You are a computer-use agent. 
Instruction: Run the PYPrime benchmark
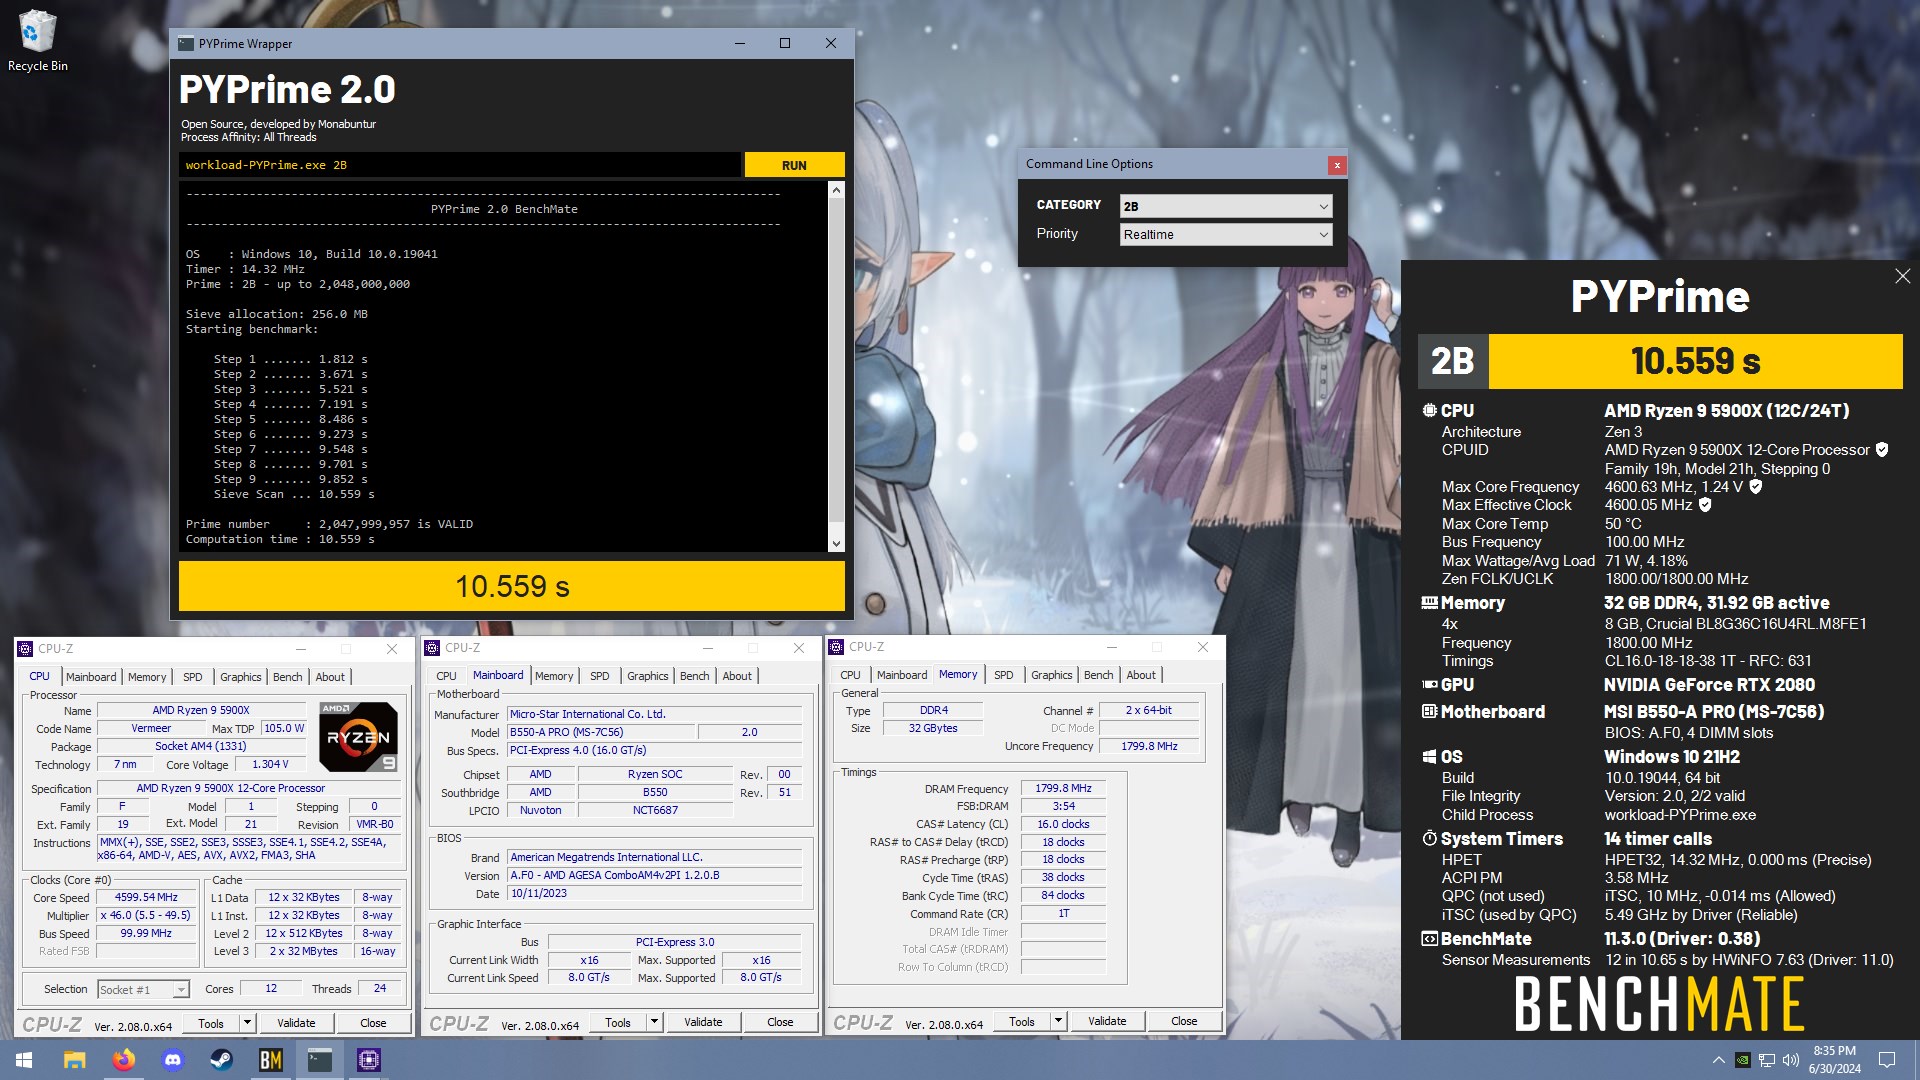(794, 165)
